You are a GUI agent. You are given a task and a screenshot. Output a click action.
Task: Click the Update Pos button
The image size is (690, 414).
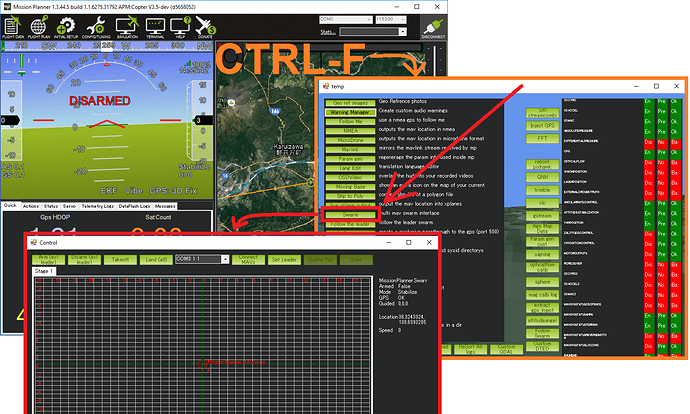(320, 260)
